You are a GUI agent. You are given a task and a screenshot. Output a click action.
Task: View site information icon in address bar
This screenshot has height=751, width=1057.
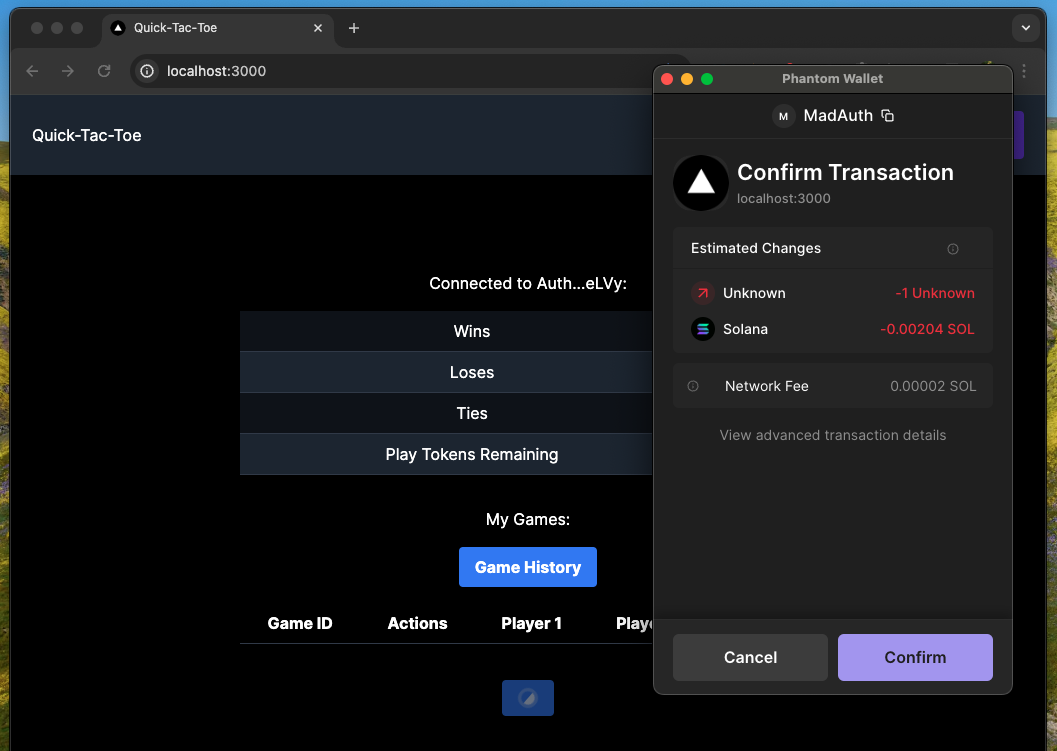(x=147, y=71)
